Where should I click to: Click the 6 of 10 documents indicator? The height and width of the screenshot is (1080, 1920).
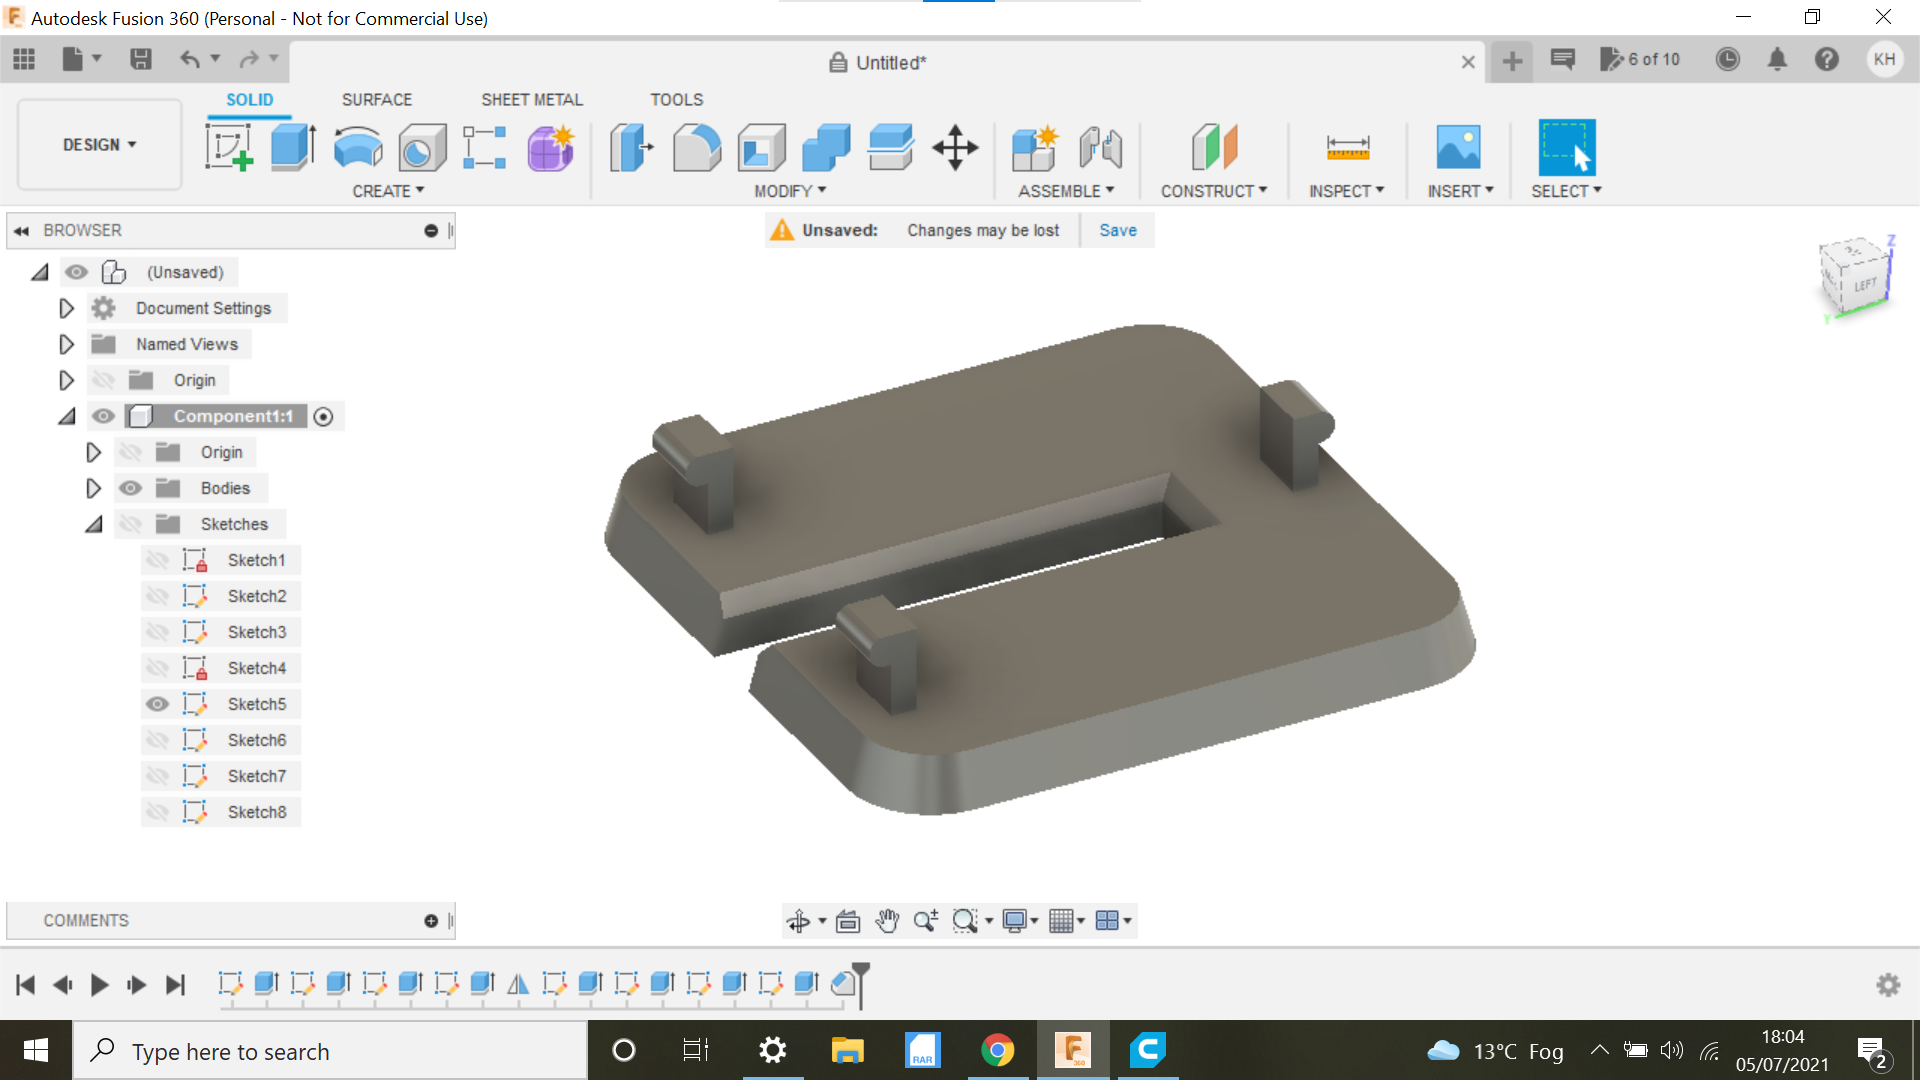coord(1640,59)
